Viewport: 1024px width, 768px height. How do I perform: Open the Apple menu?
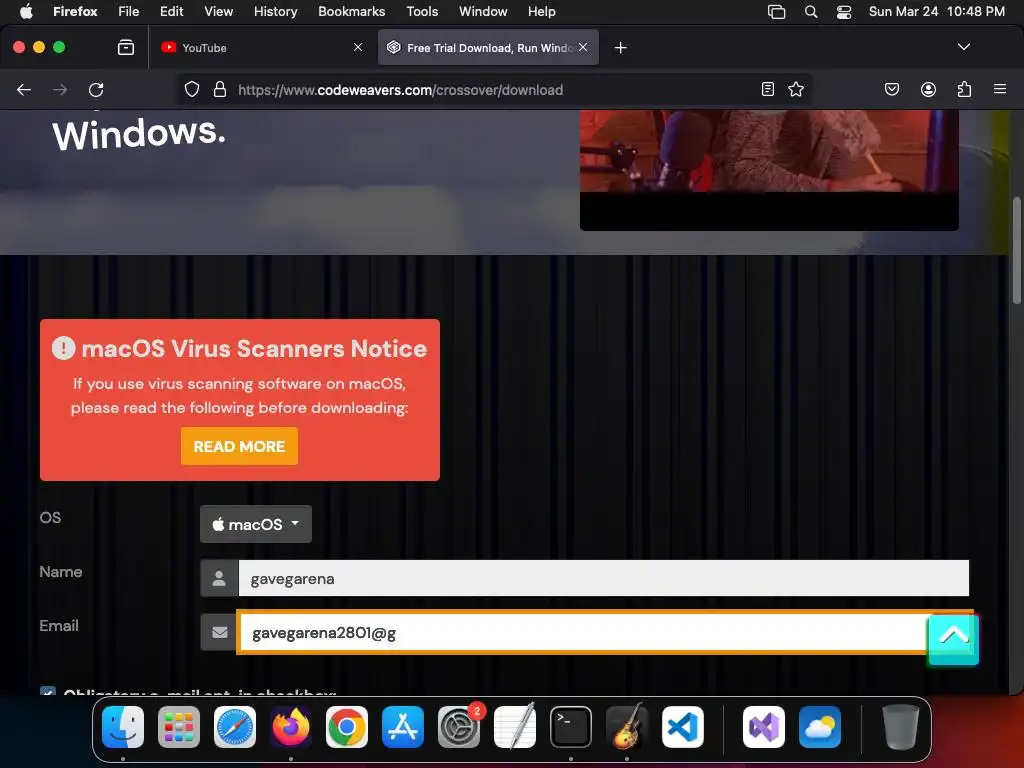tap(25, 11)
